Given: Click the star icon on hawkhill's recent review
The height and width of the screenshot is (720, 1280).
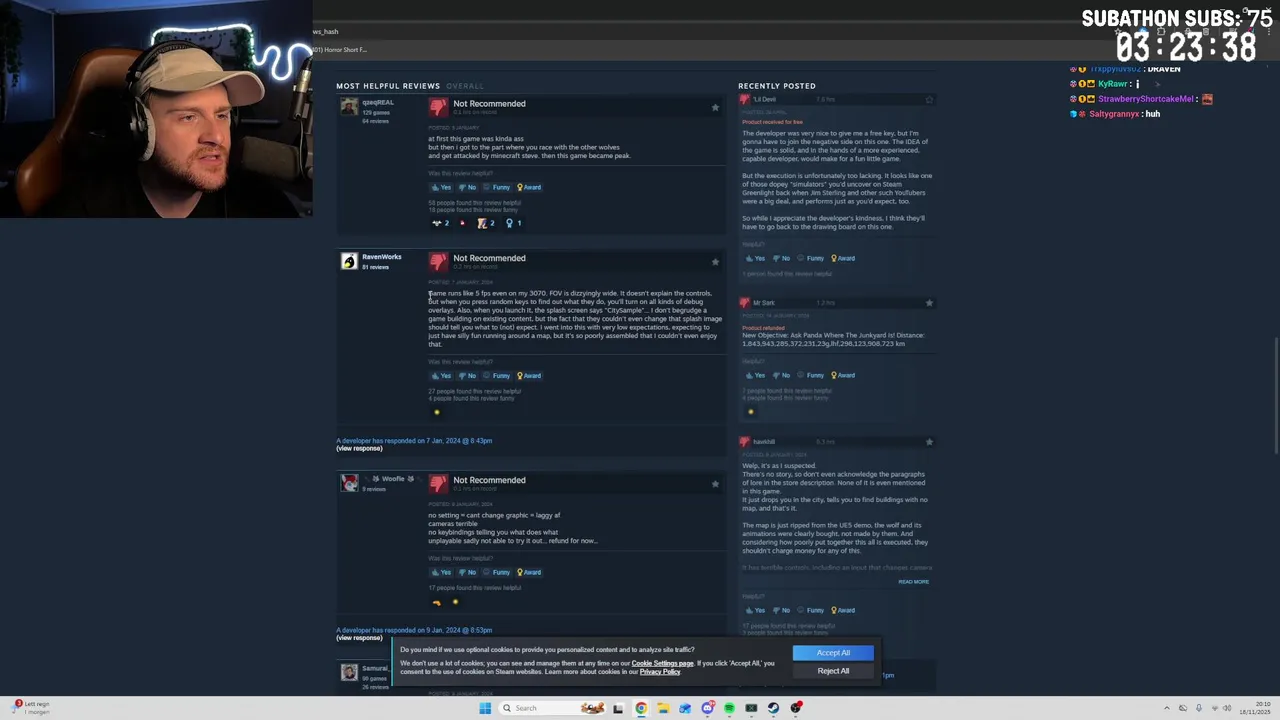Looking at the screenshot, I should [x=929, y=442].
